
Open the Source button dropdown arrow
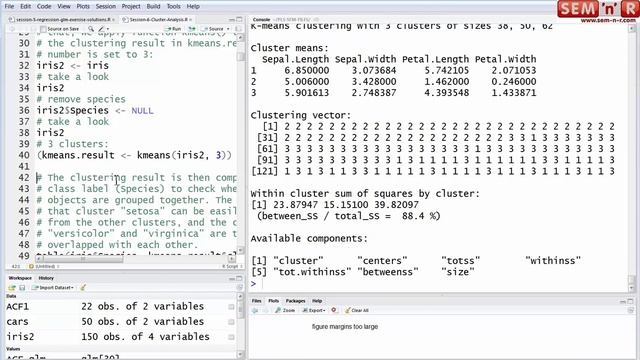point(228,29)
